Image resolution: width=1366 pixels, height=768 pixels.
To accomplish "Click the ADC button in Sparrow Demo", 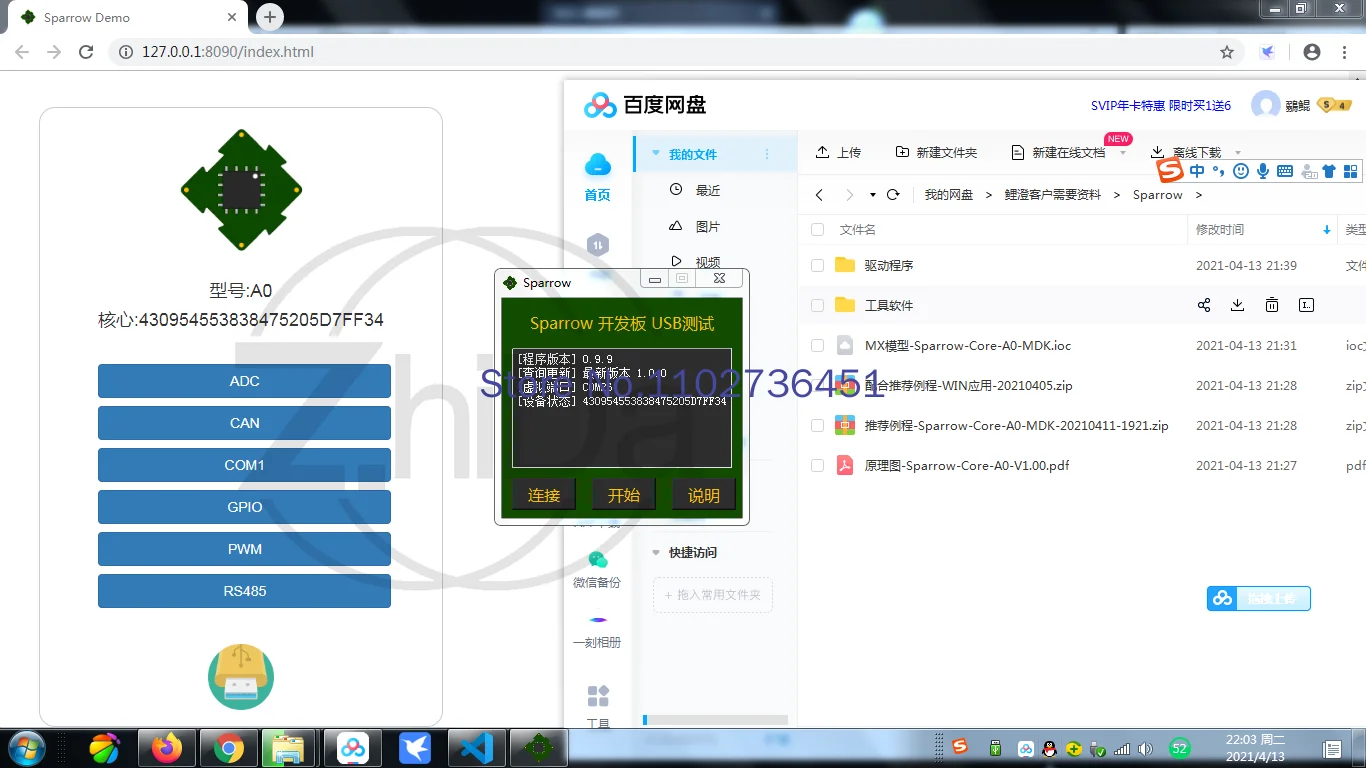I will pyautogui.click(x=244, y=381).
